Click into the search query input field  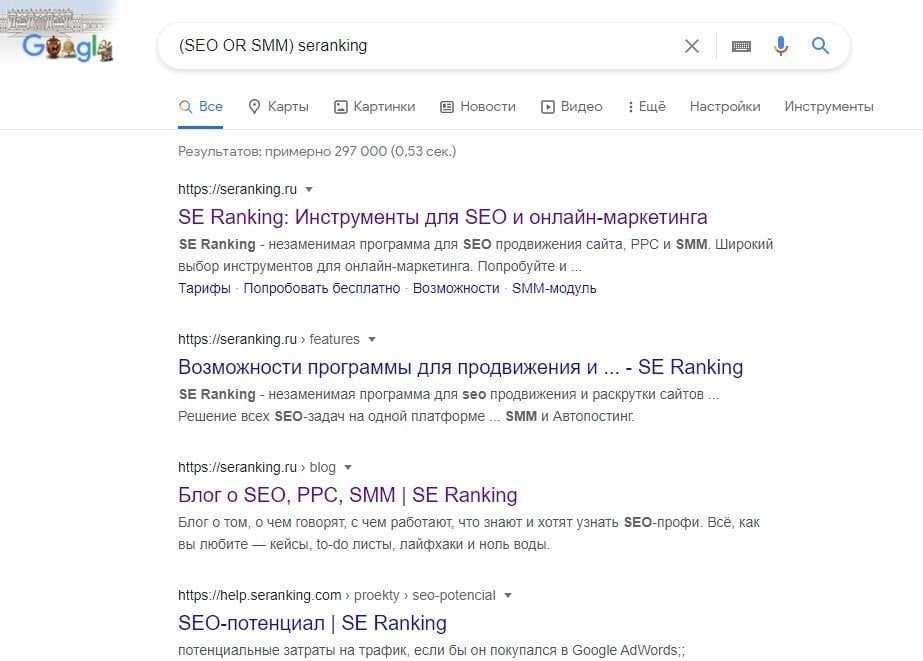[x=420, y=46]
